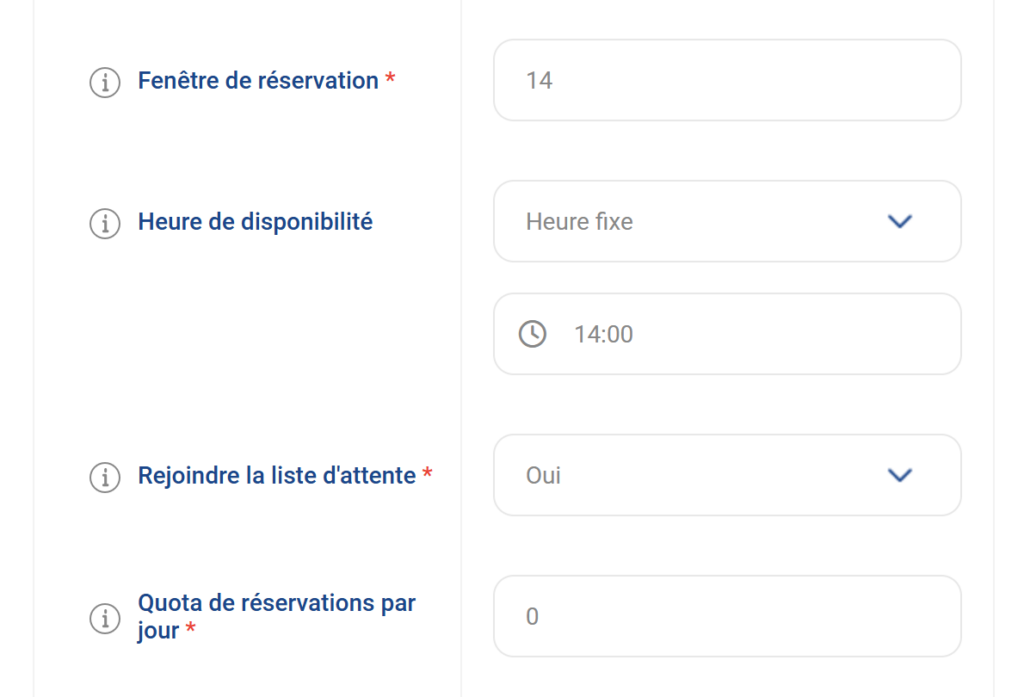
Task: Open the time picker via the clock symbol
Action: [x=531, y=334]
